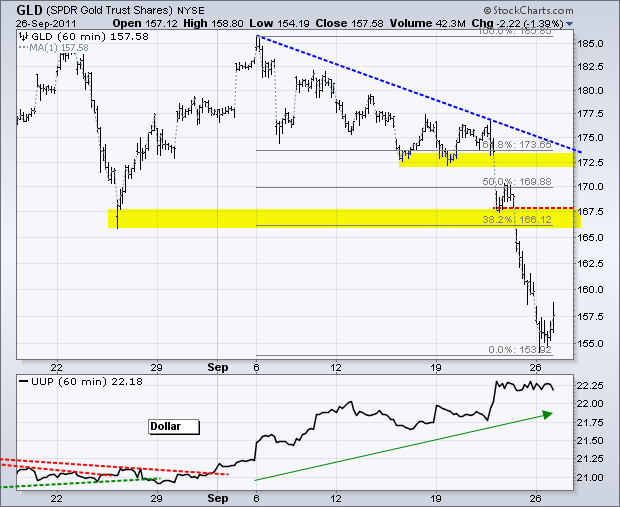Click the 50.0%: 169.88 Fibonacci label
This screenshot has height=507, width=620.
coord(517,182)
